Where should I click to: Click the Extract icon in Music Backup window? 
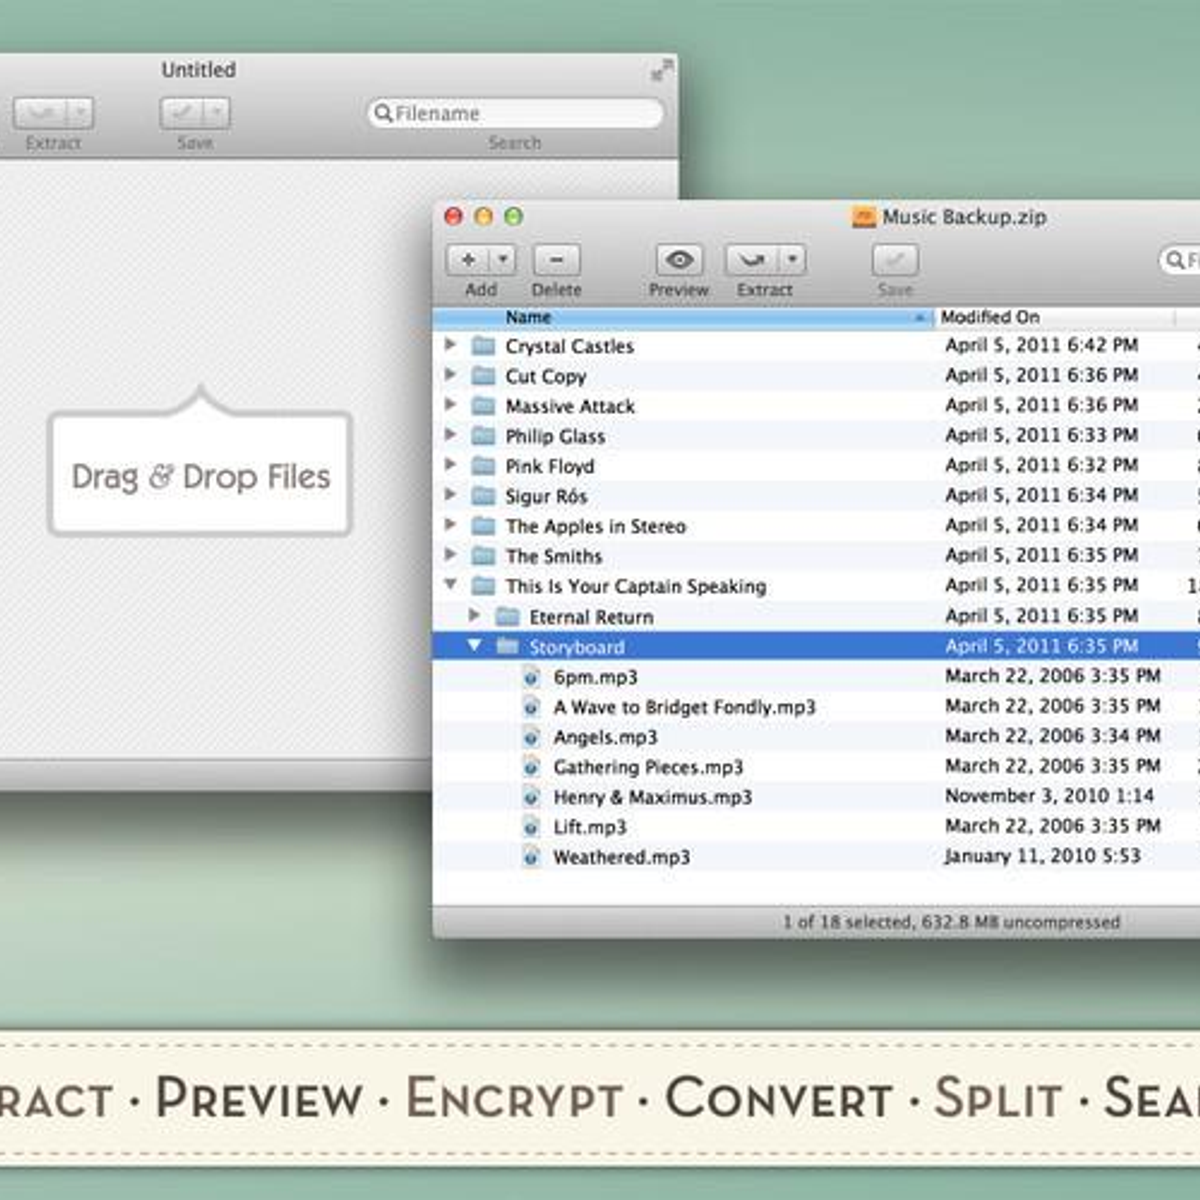click(x=751, y=260)
